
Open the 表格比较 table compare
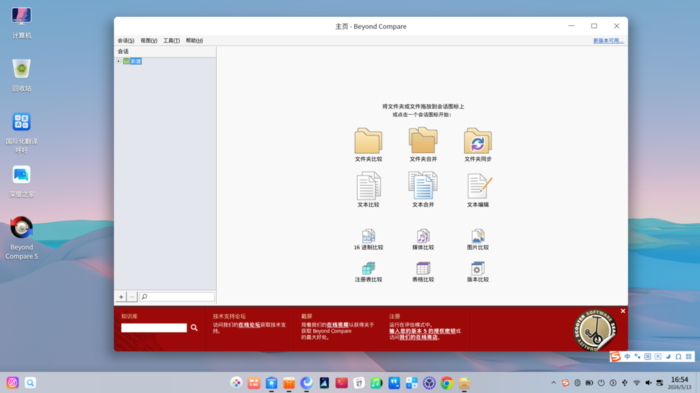tap(423, 272)
